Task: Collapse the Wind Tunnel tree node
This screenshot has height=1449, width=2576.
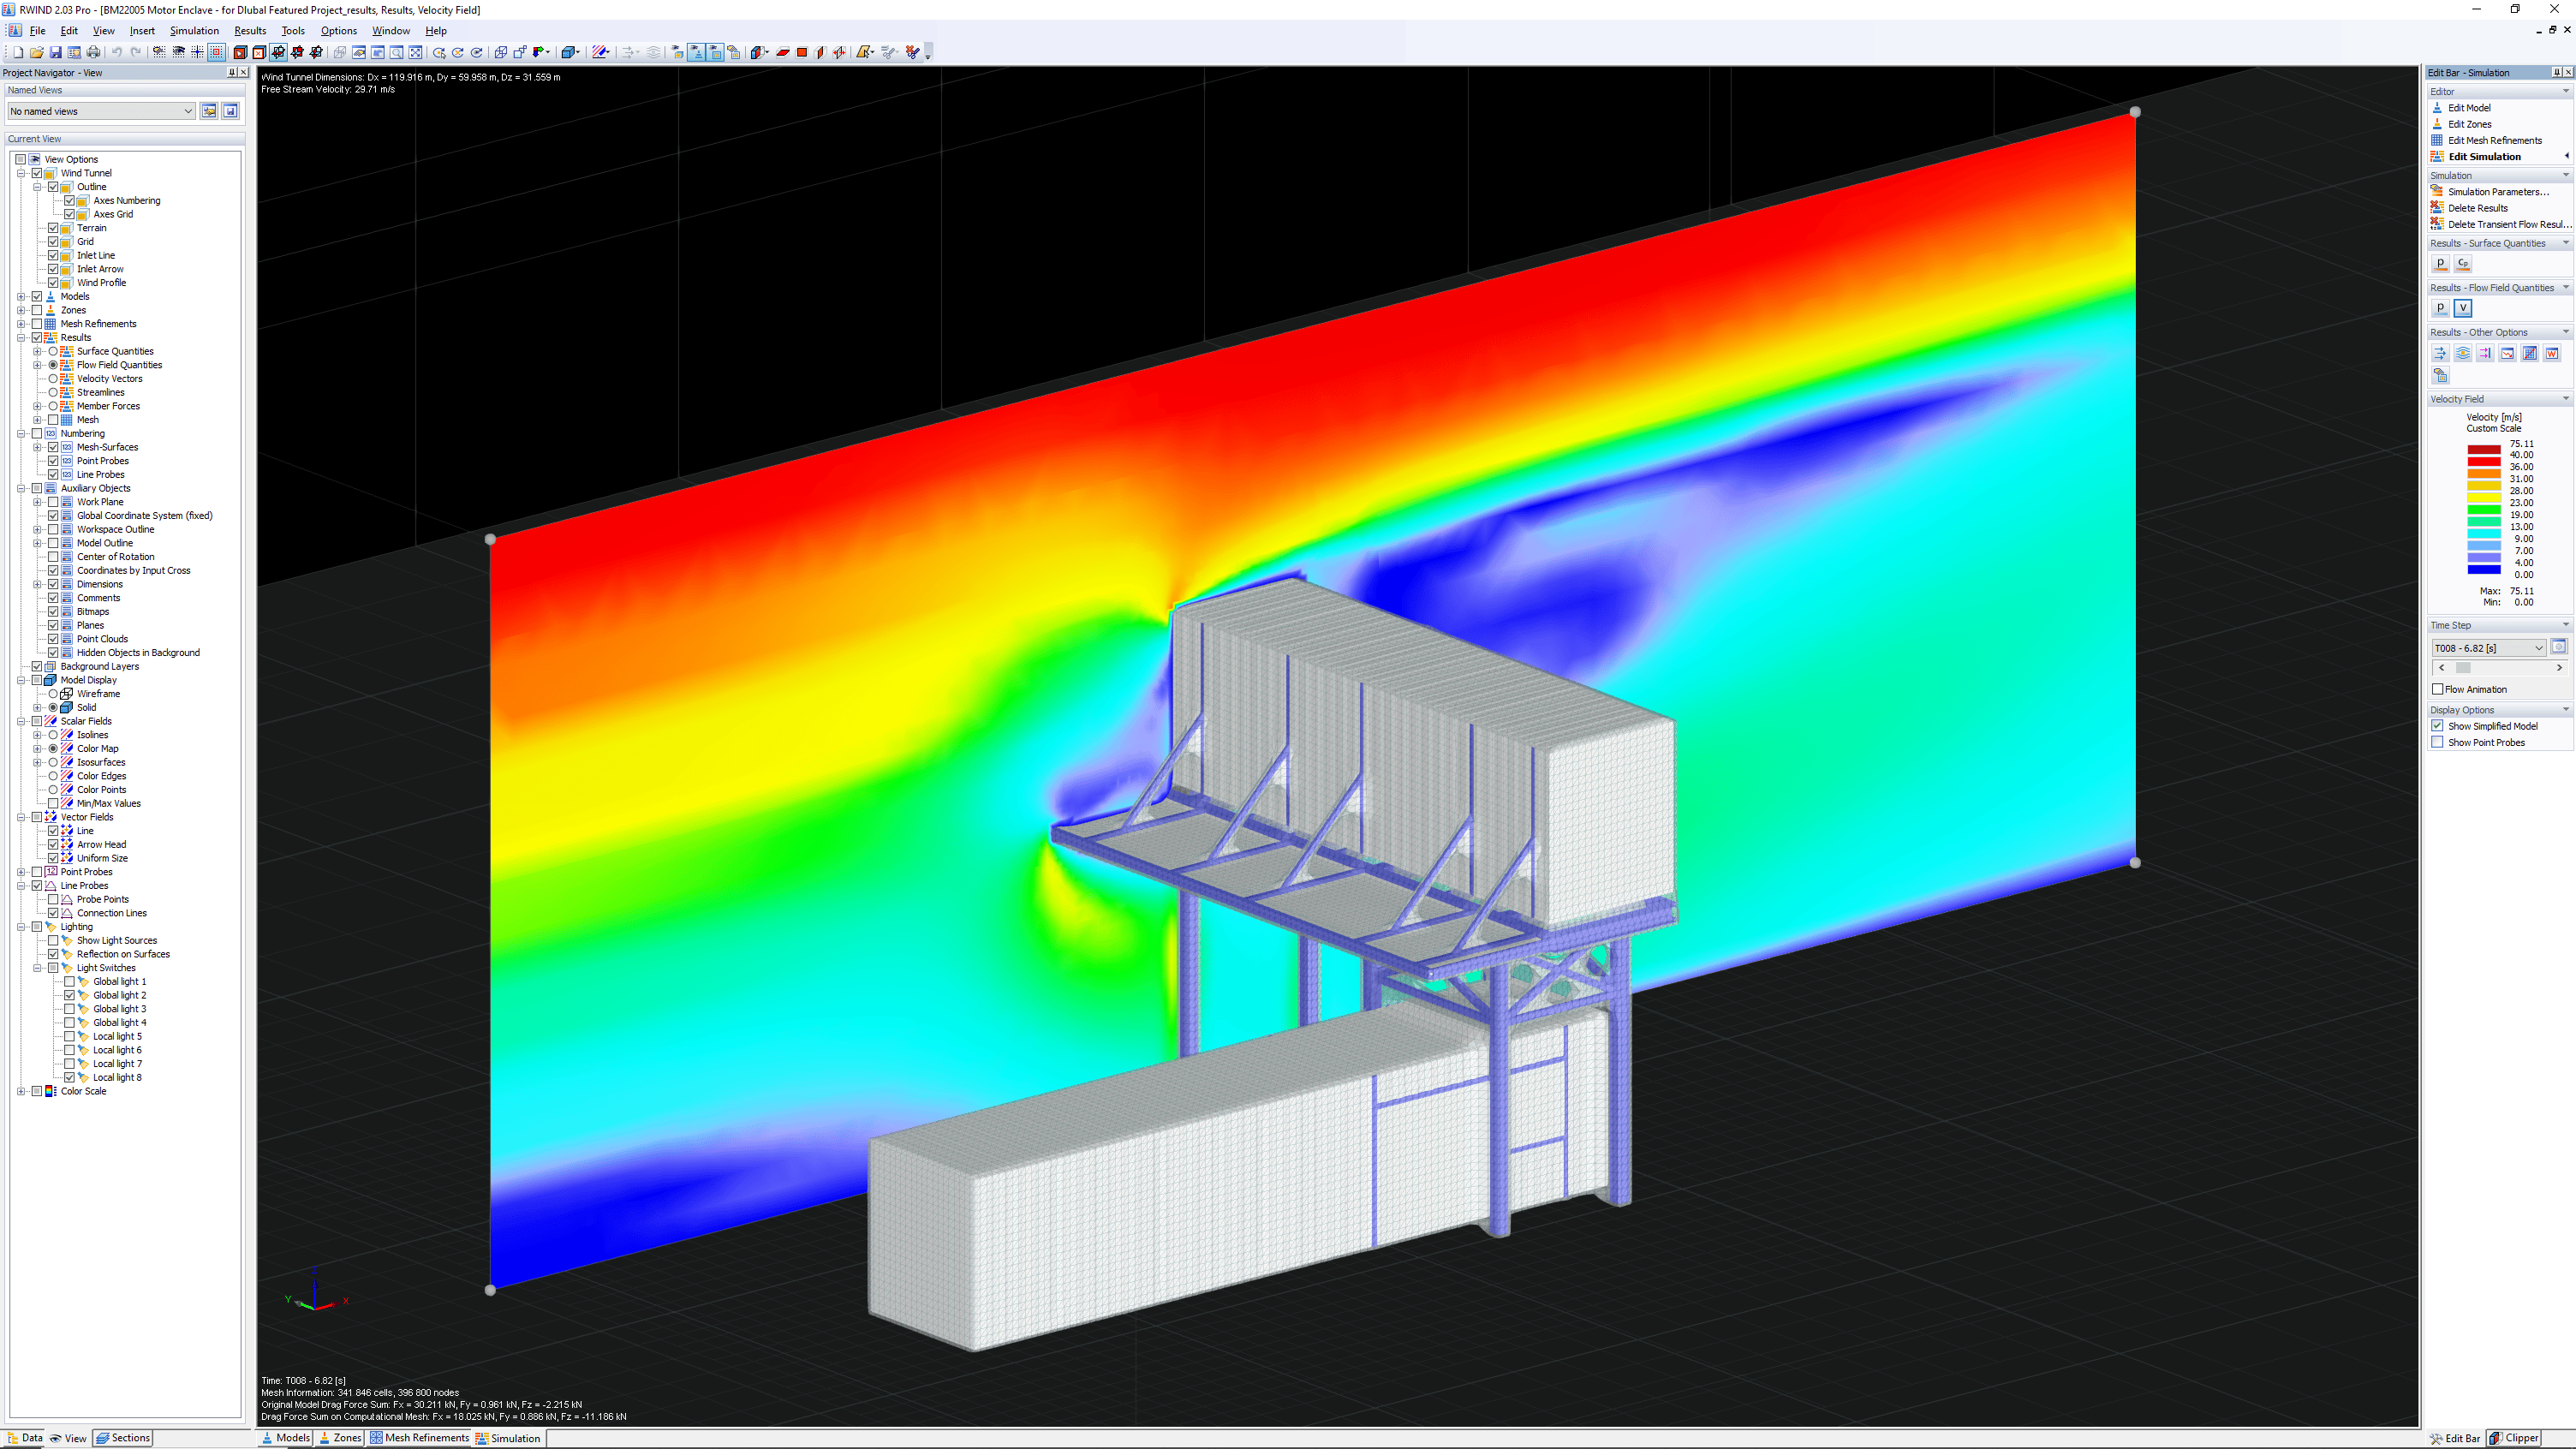Action: pos(22,173)
